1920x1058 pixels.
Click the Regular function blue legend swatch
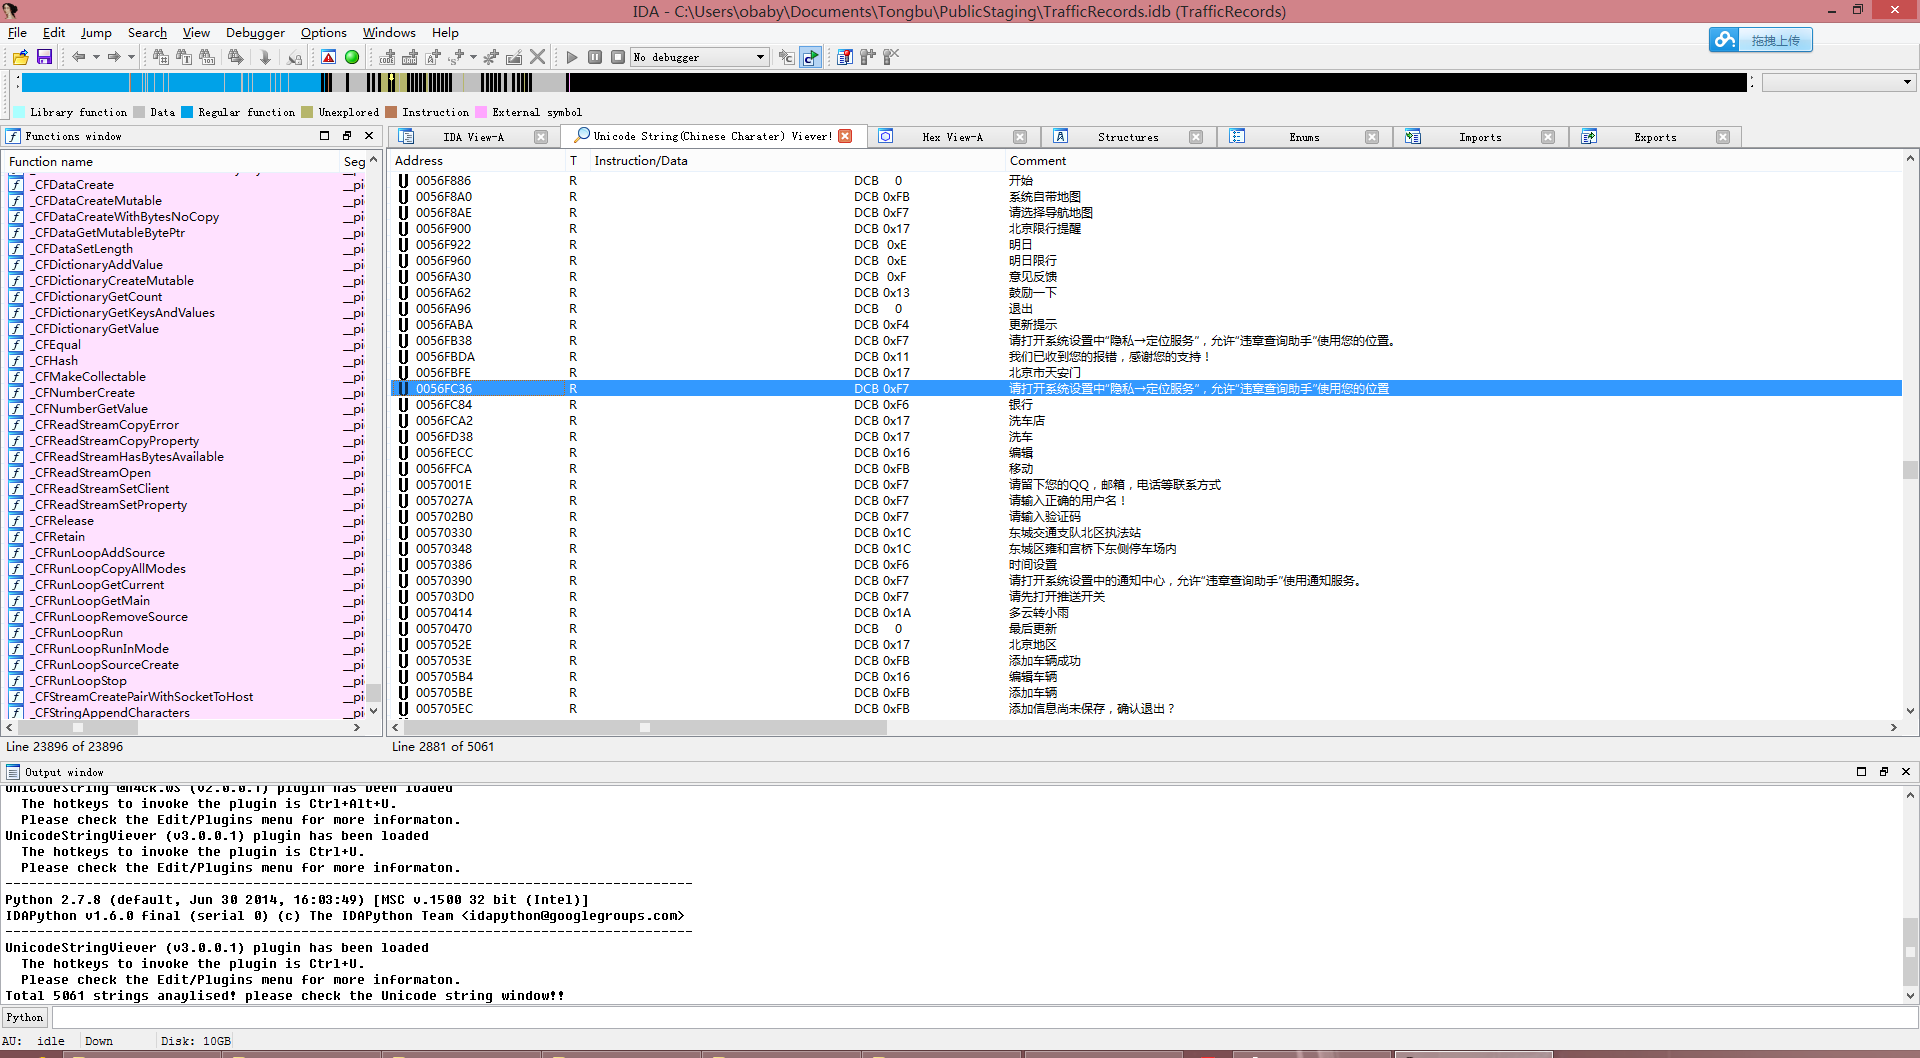pos(187,112)
